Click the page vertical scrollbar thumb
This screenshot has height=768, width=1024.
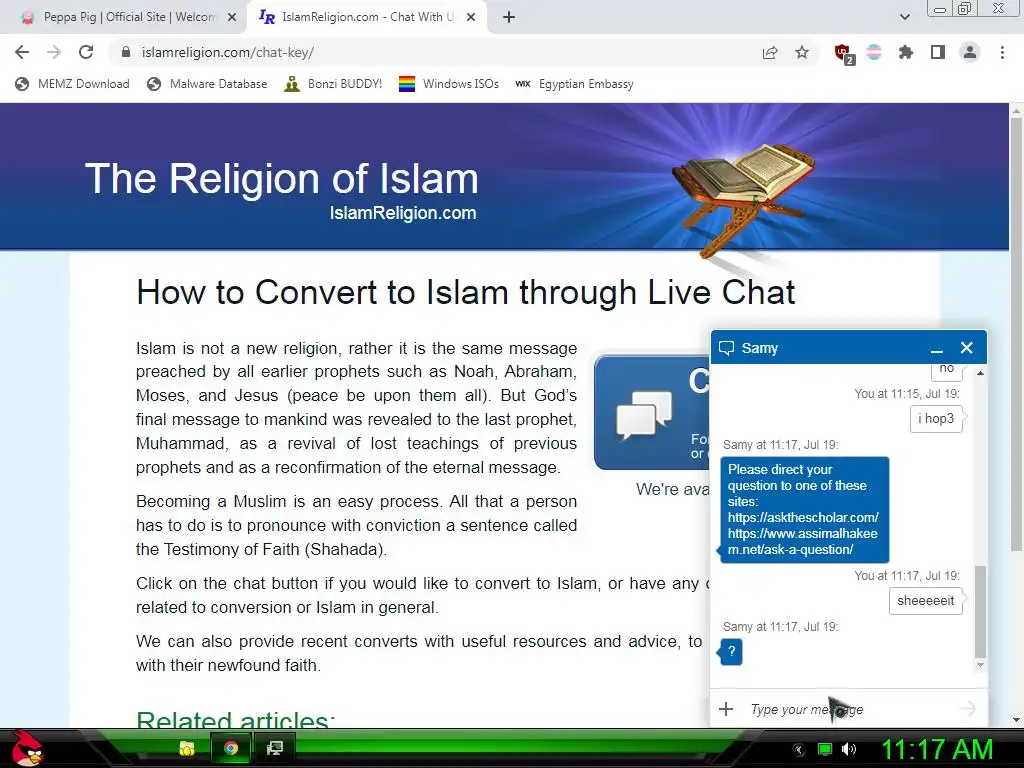click(1016, 333)
